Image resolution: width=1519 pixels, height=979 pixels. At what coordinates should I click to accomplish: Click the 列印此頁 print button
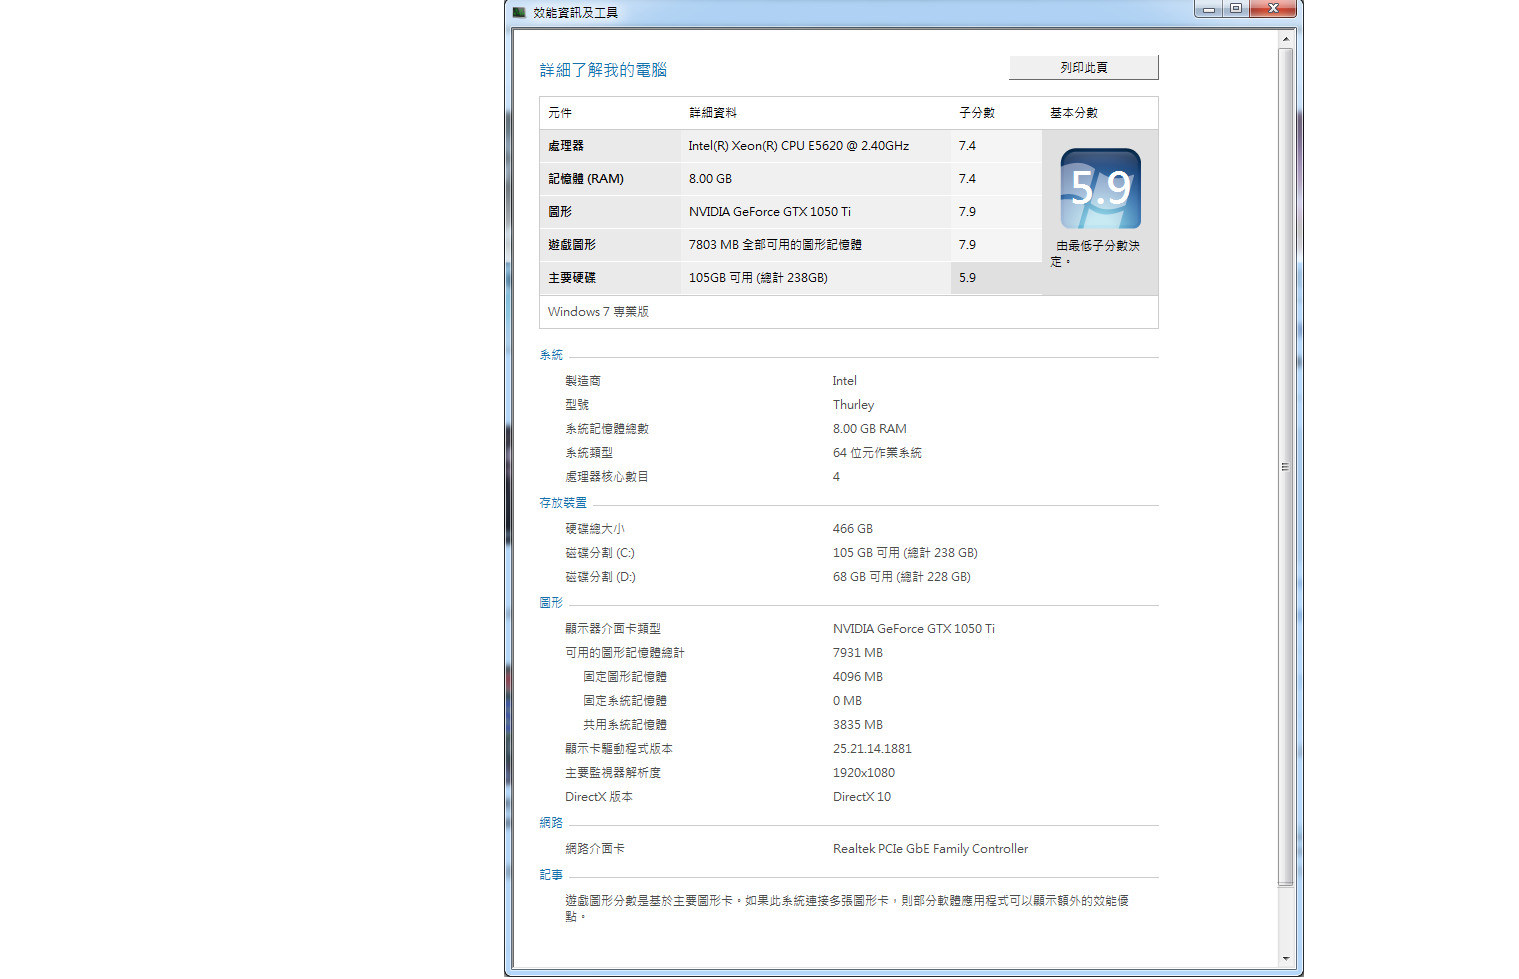pyautogui.click(x=1083, y=68)
